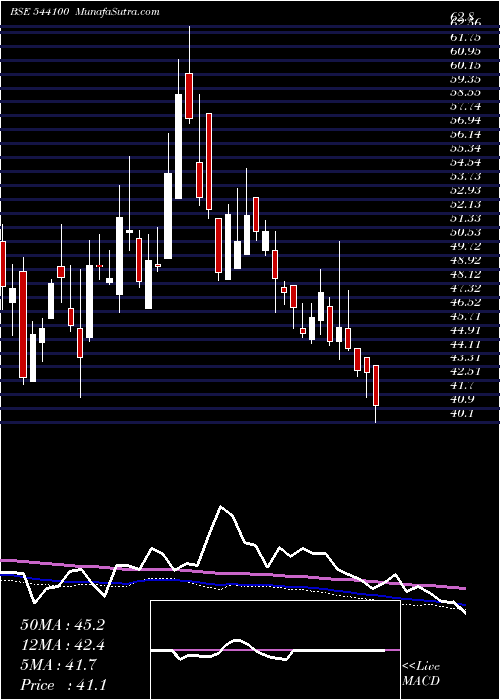Select the 54.54 price axis label

tap(465, 162)
